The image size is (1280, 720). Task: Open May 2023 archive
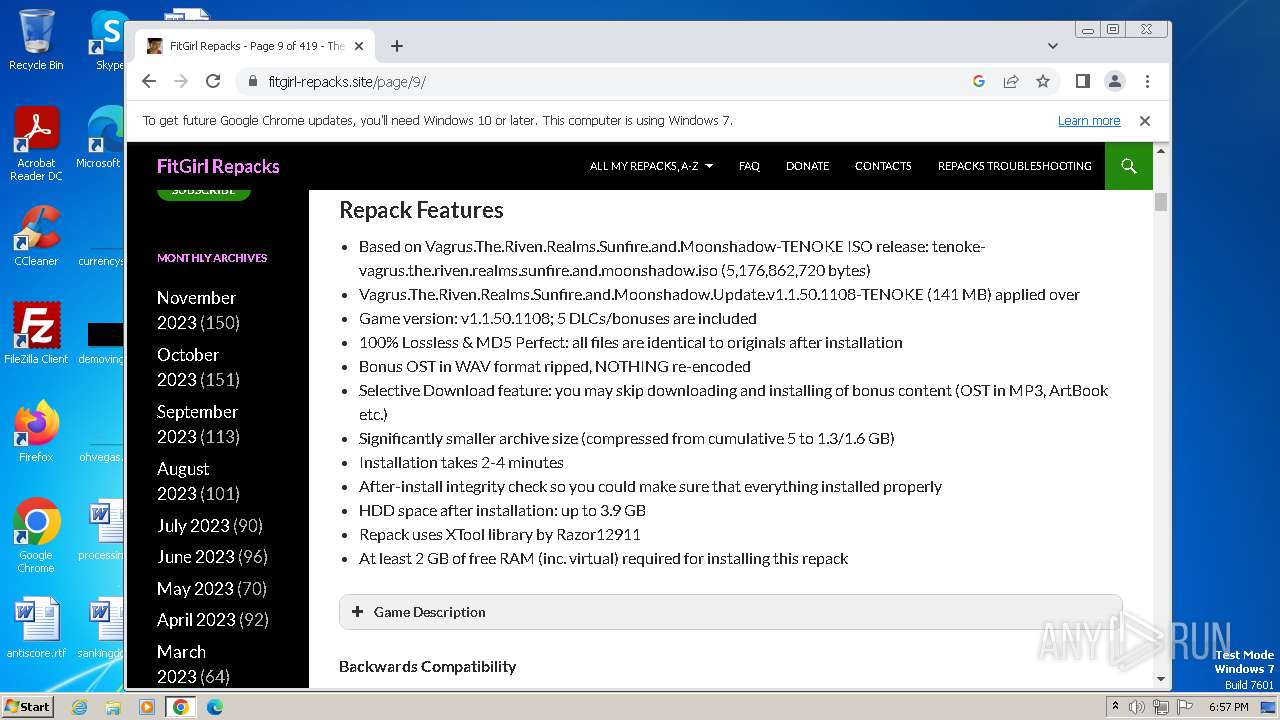click(x=195, y=589)
